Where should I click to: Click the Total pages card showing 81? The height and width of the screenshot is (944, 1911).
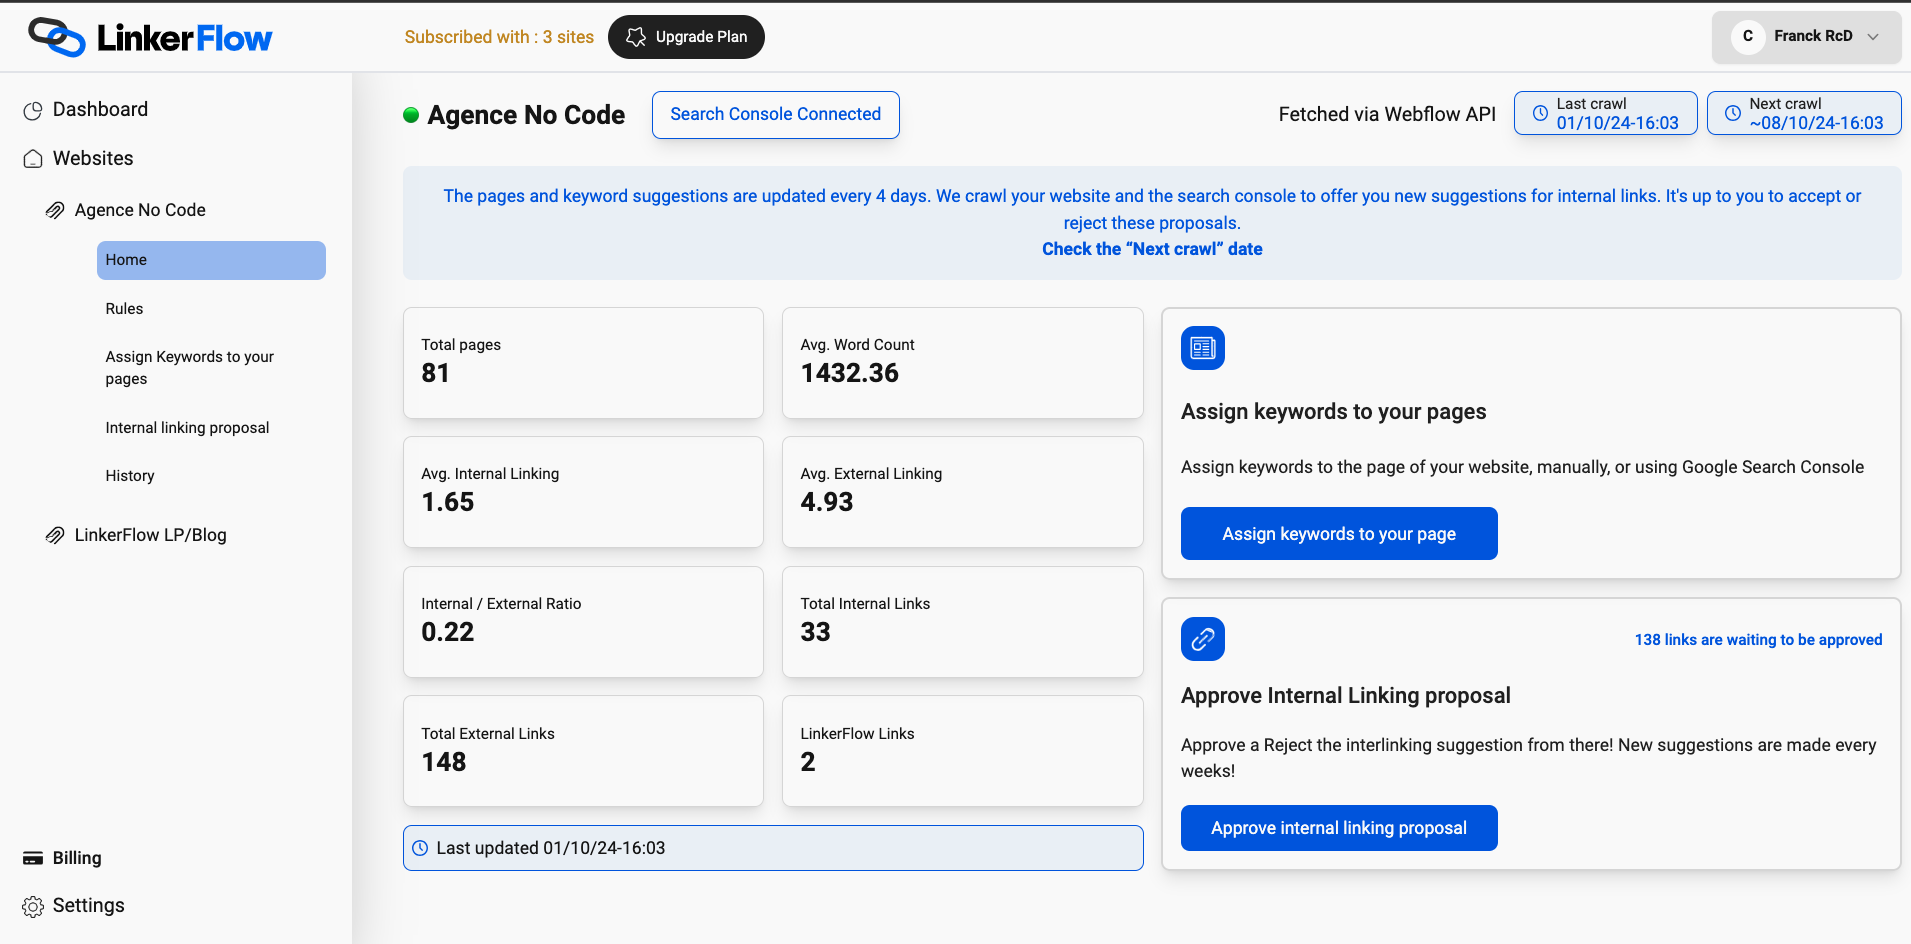coord(583,363)
